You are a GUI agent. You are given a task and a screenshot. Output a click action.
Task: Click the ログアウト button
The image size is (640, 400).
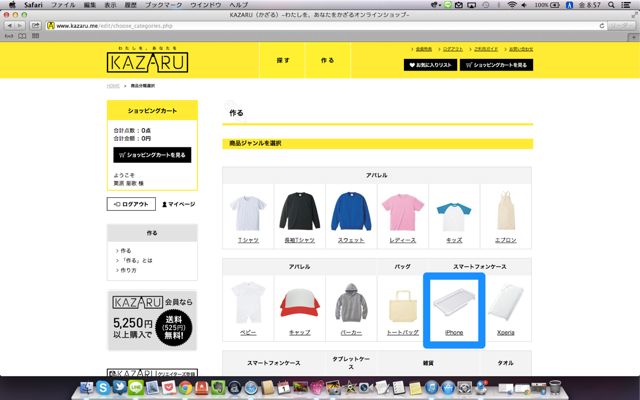pos(131,204)
